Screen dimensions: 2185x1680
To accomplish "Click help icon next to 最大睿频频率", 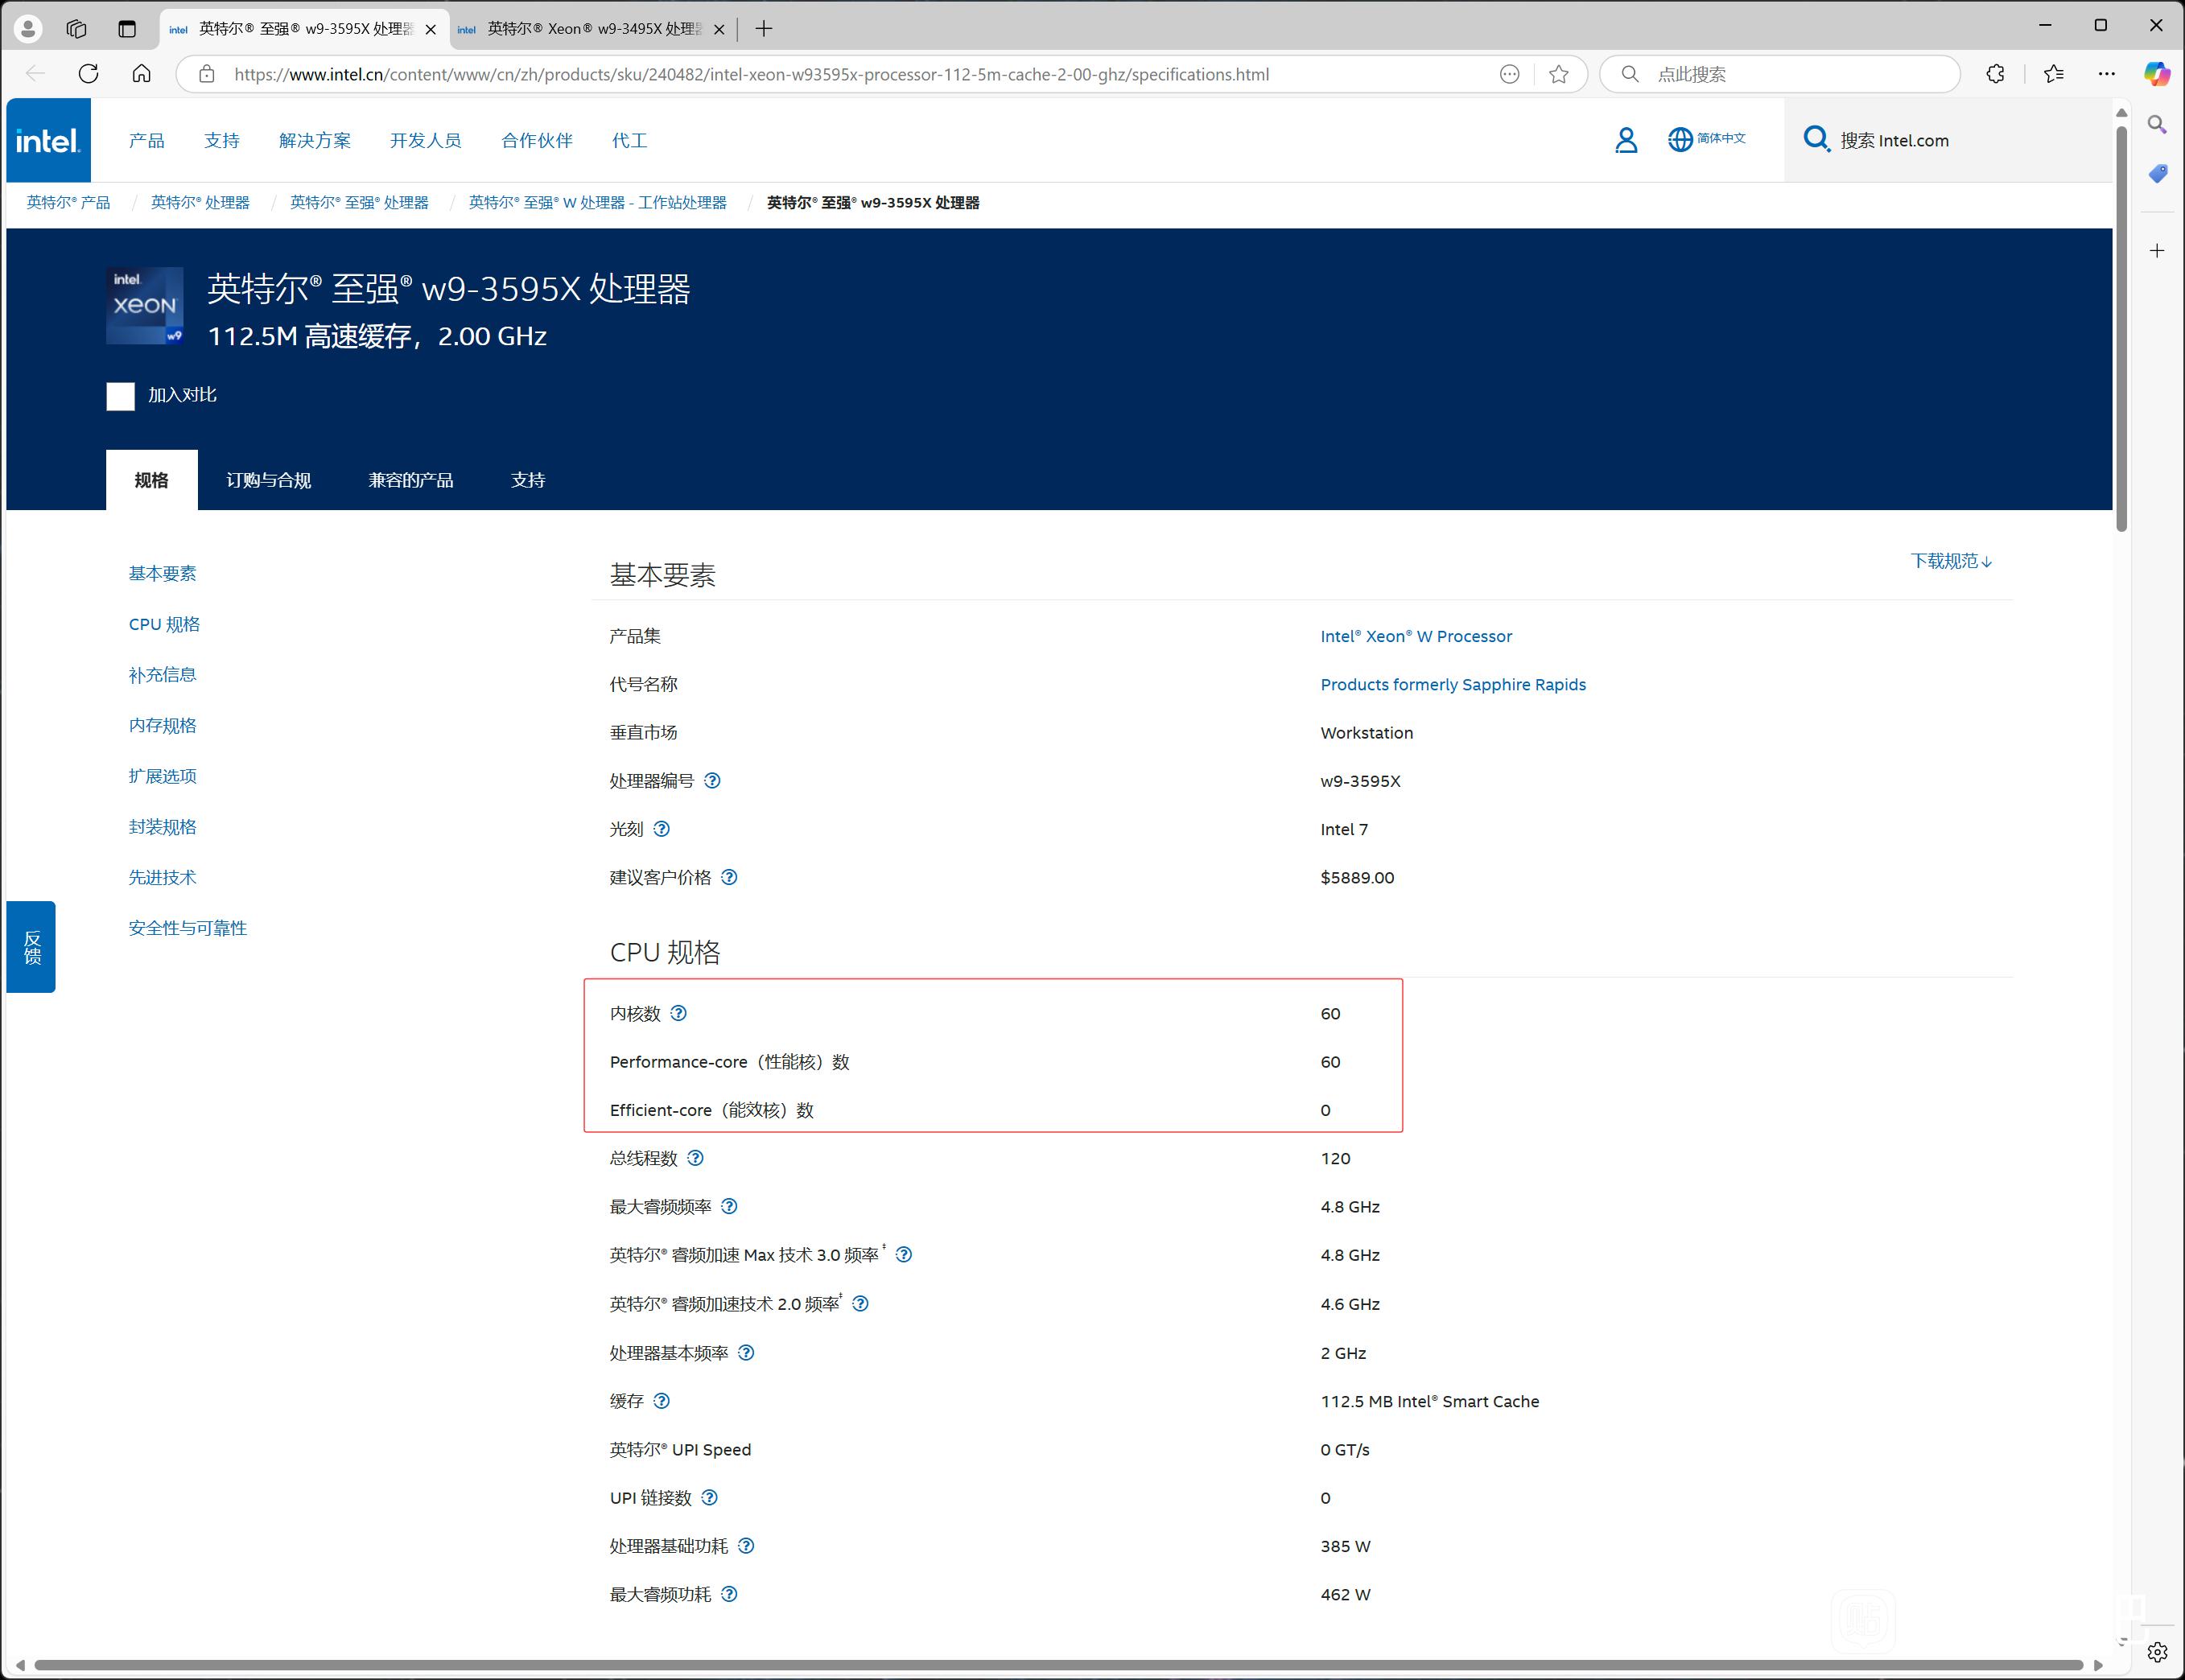I will (729, 1206).
